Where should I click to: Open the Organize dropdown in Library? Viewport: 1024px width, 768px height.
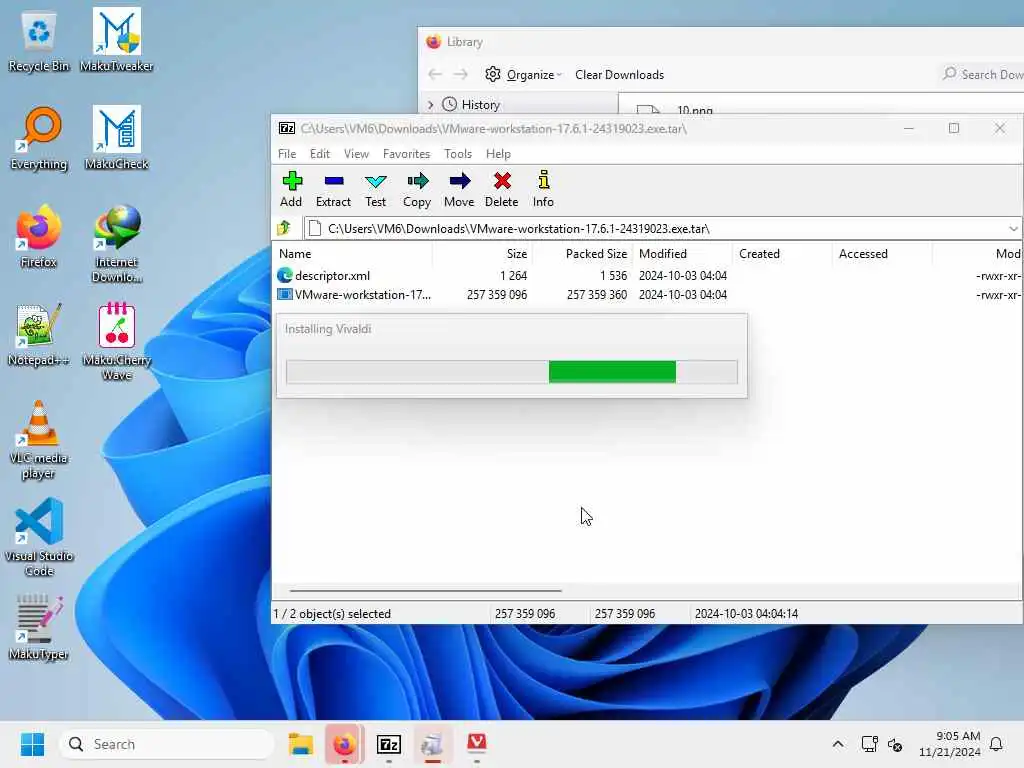[x=523, y=74]
